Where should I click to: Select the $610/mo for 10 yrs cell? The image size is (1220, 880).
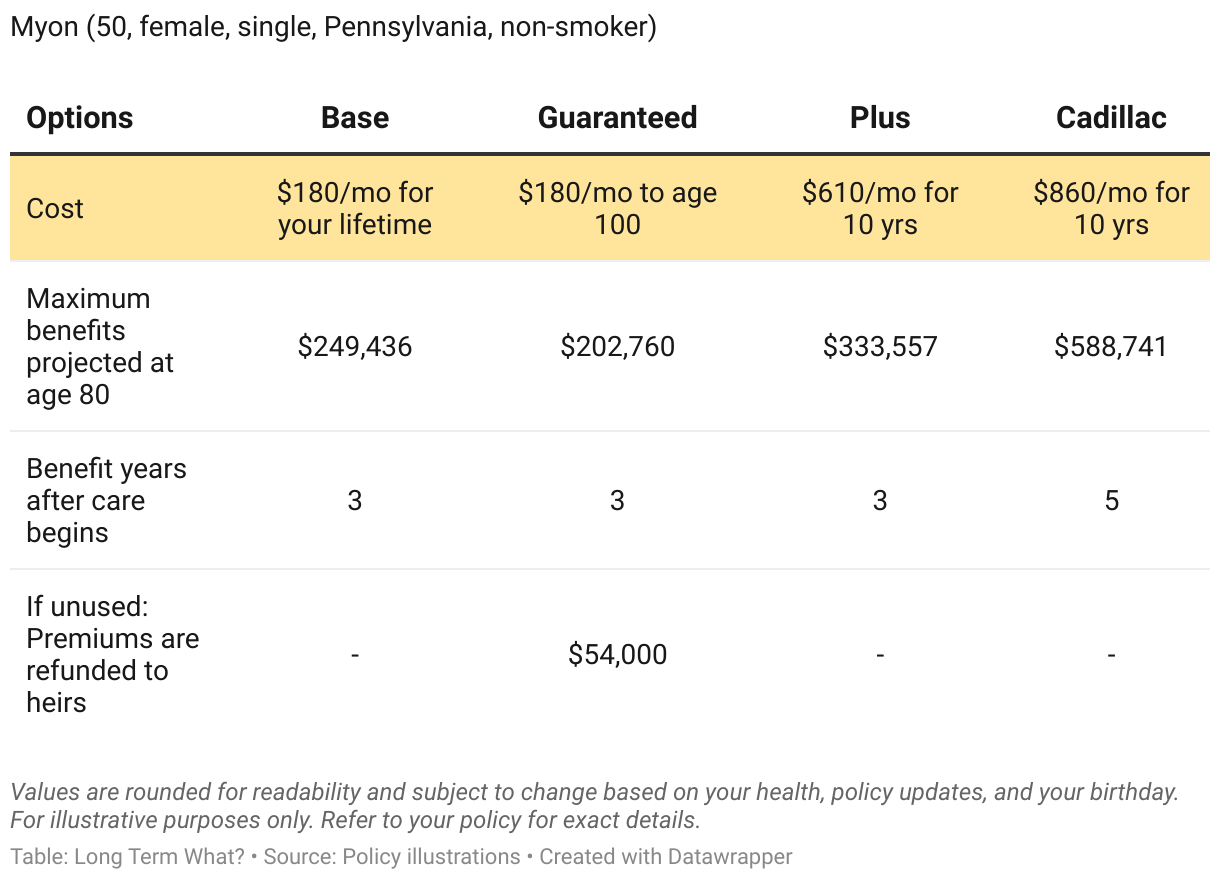(880, 208)
